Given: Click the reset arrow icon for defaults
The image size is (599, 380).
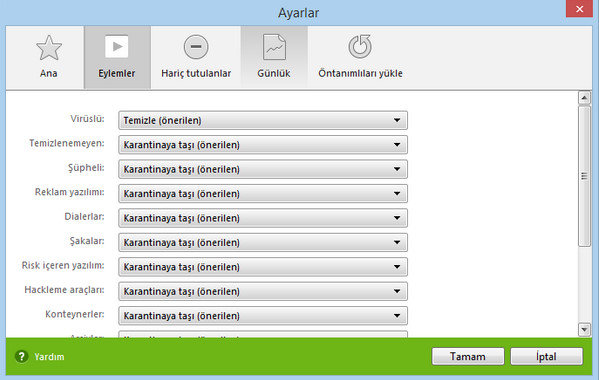Looking at the screenshot, I should (360, 47).
